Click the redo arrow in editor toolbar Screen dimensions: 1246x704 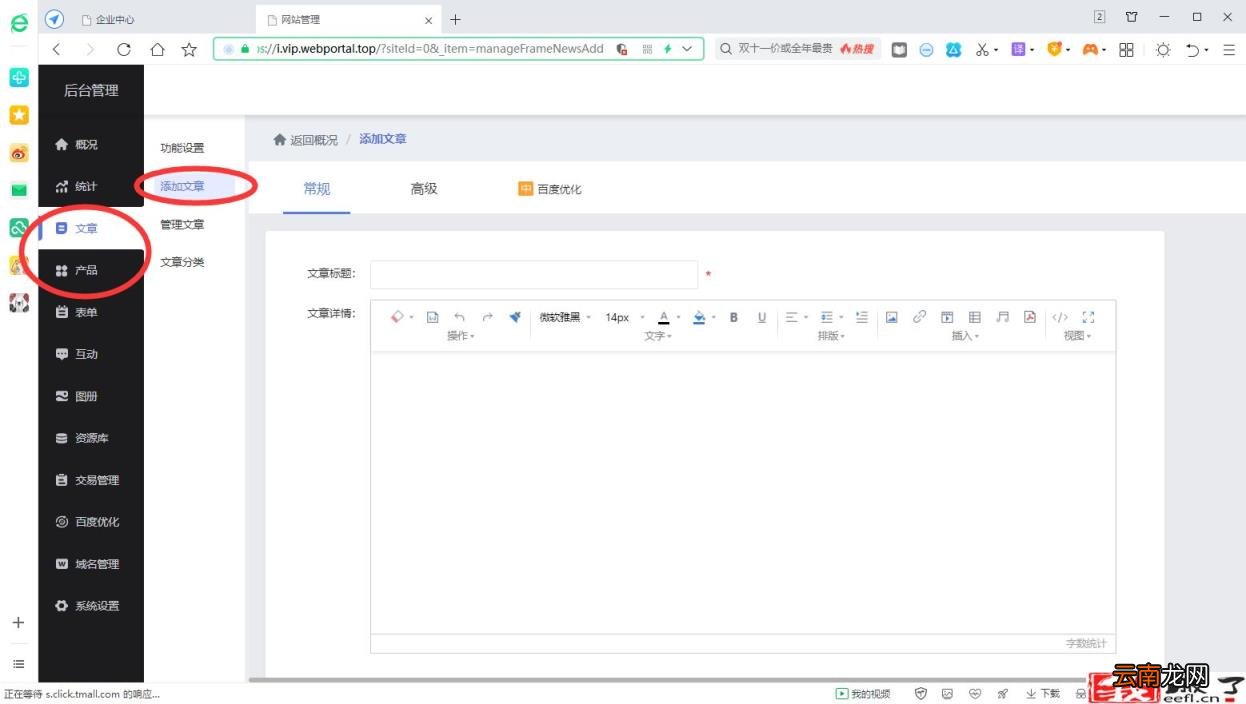[x=488, y=317]
